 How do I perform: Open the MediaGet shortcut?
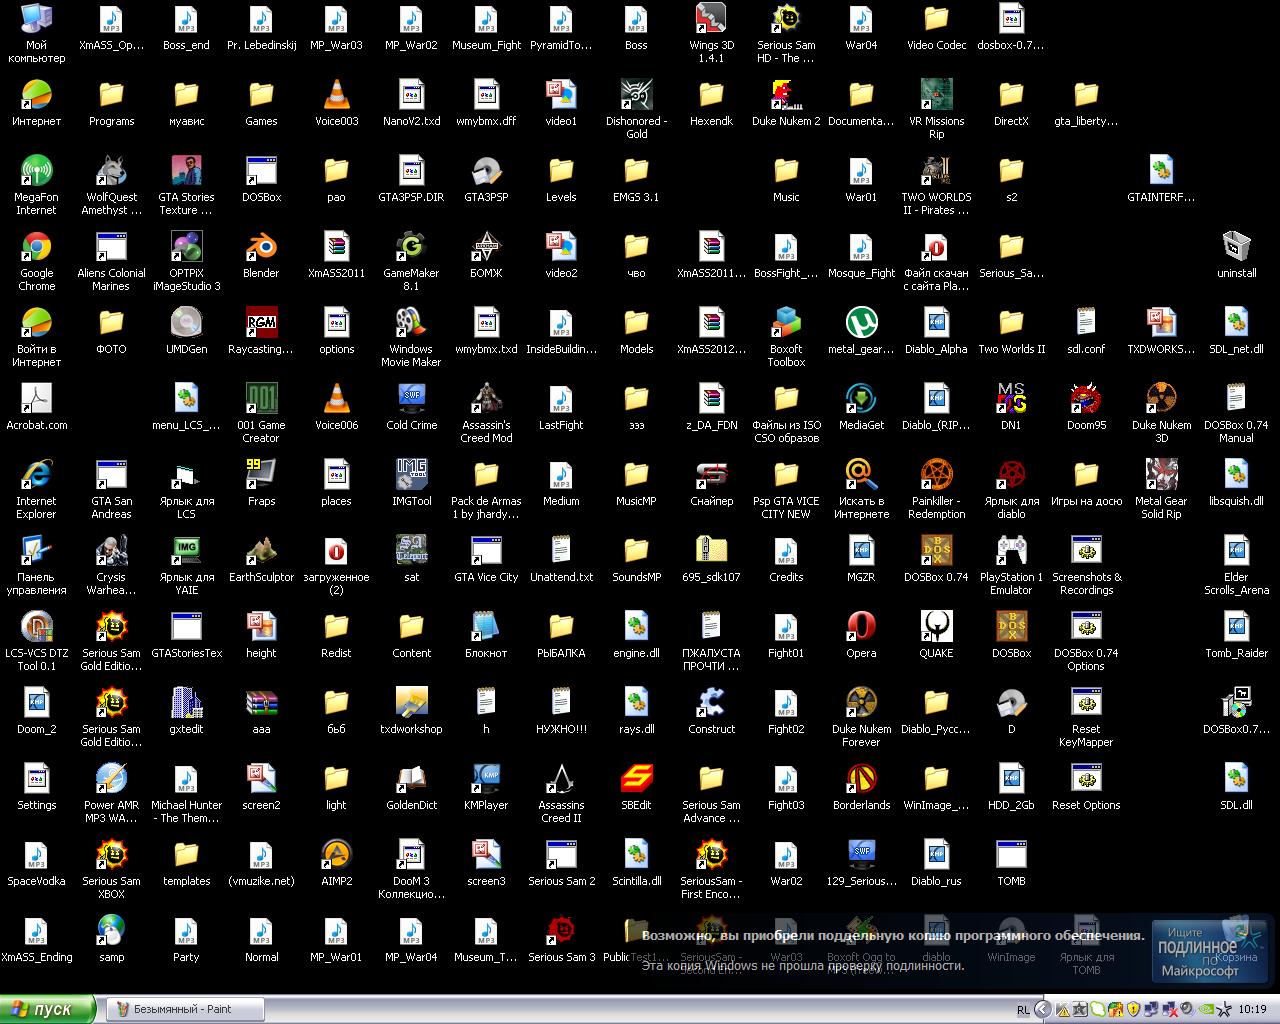[861, 398]
